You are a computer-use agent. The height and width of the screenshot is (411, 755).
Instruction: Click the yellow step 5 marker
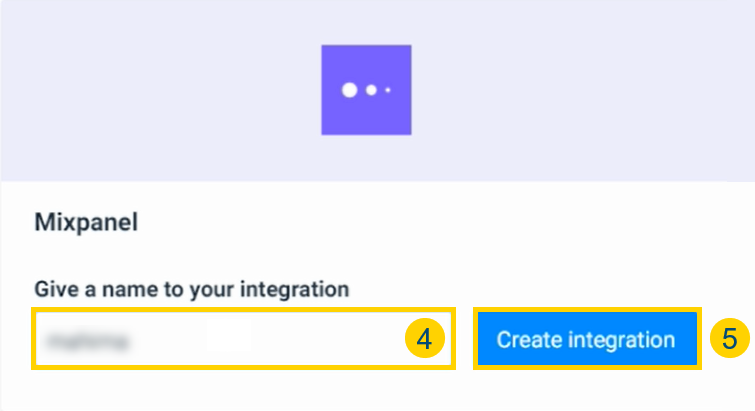point(730,339)
